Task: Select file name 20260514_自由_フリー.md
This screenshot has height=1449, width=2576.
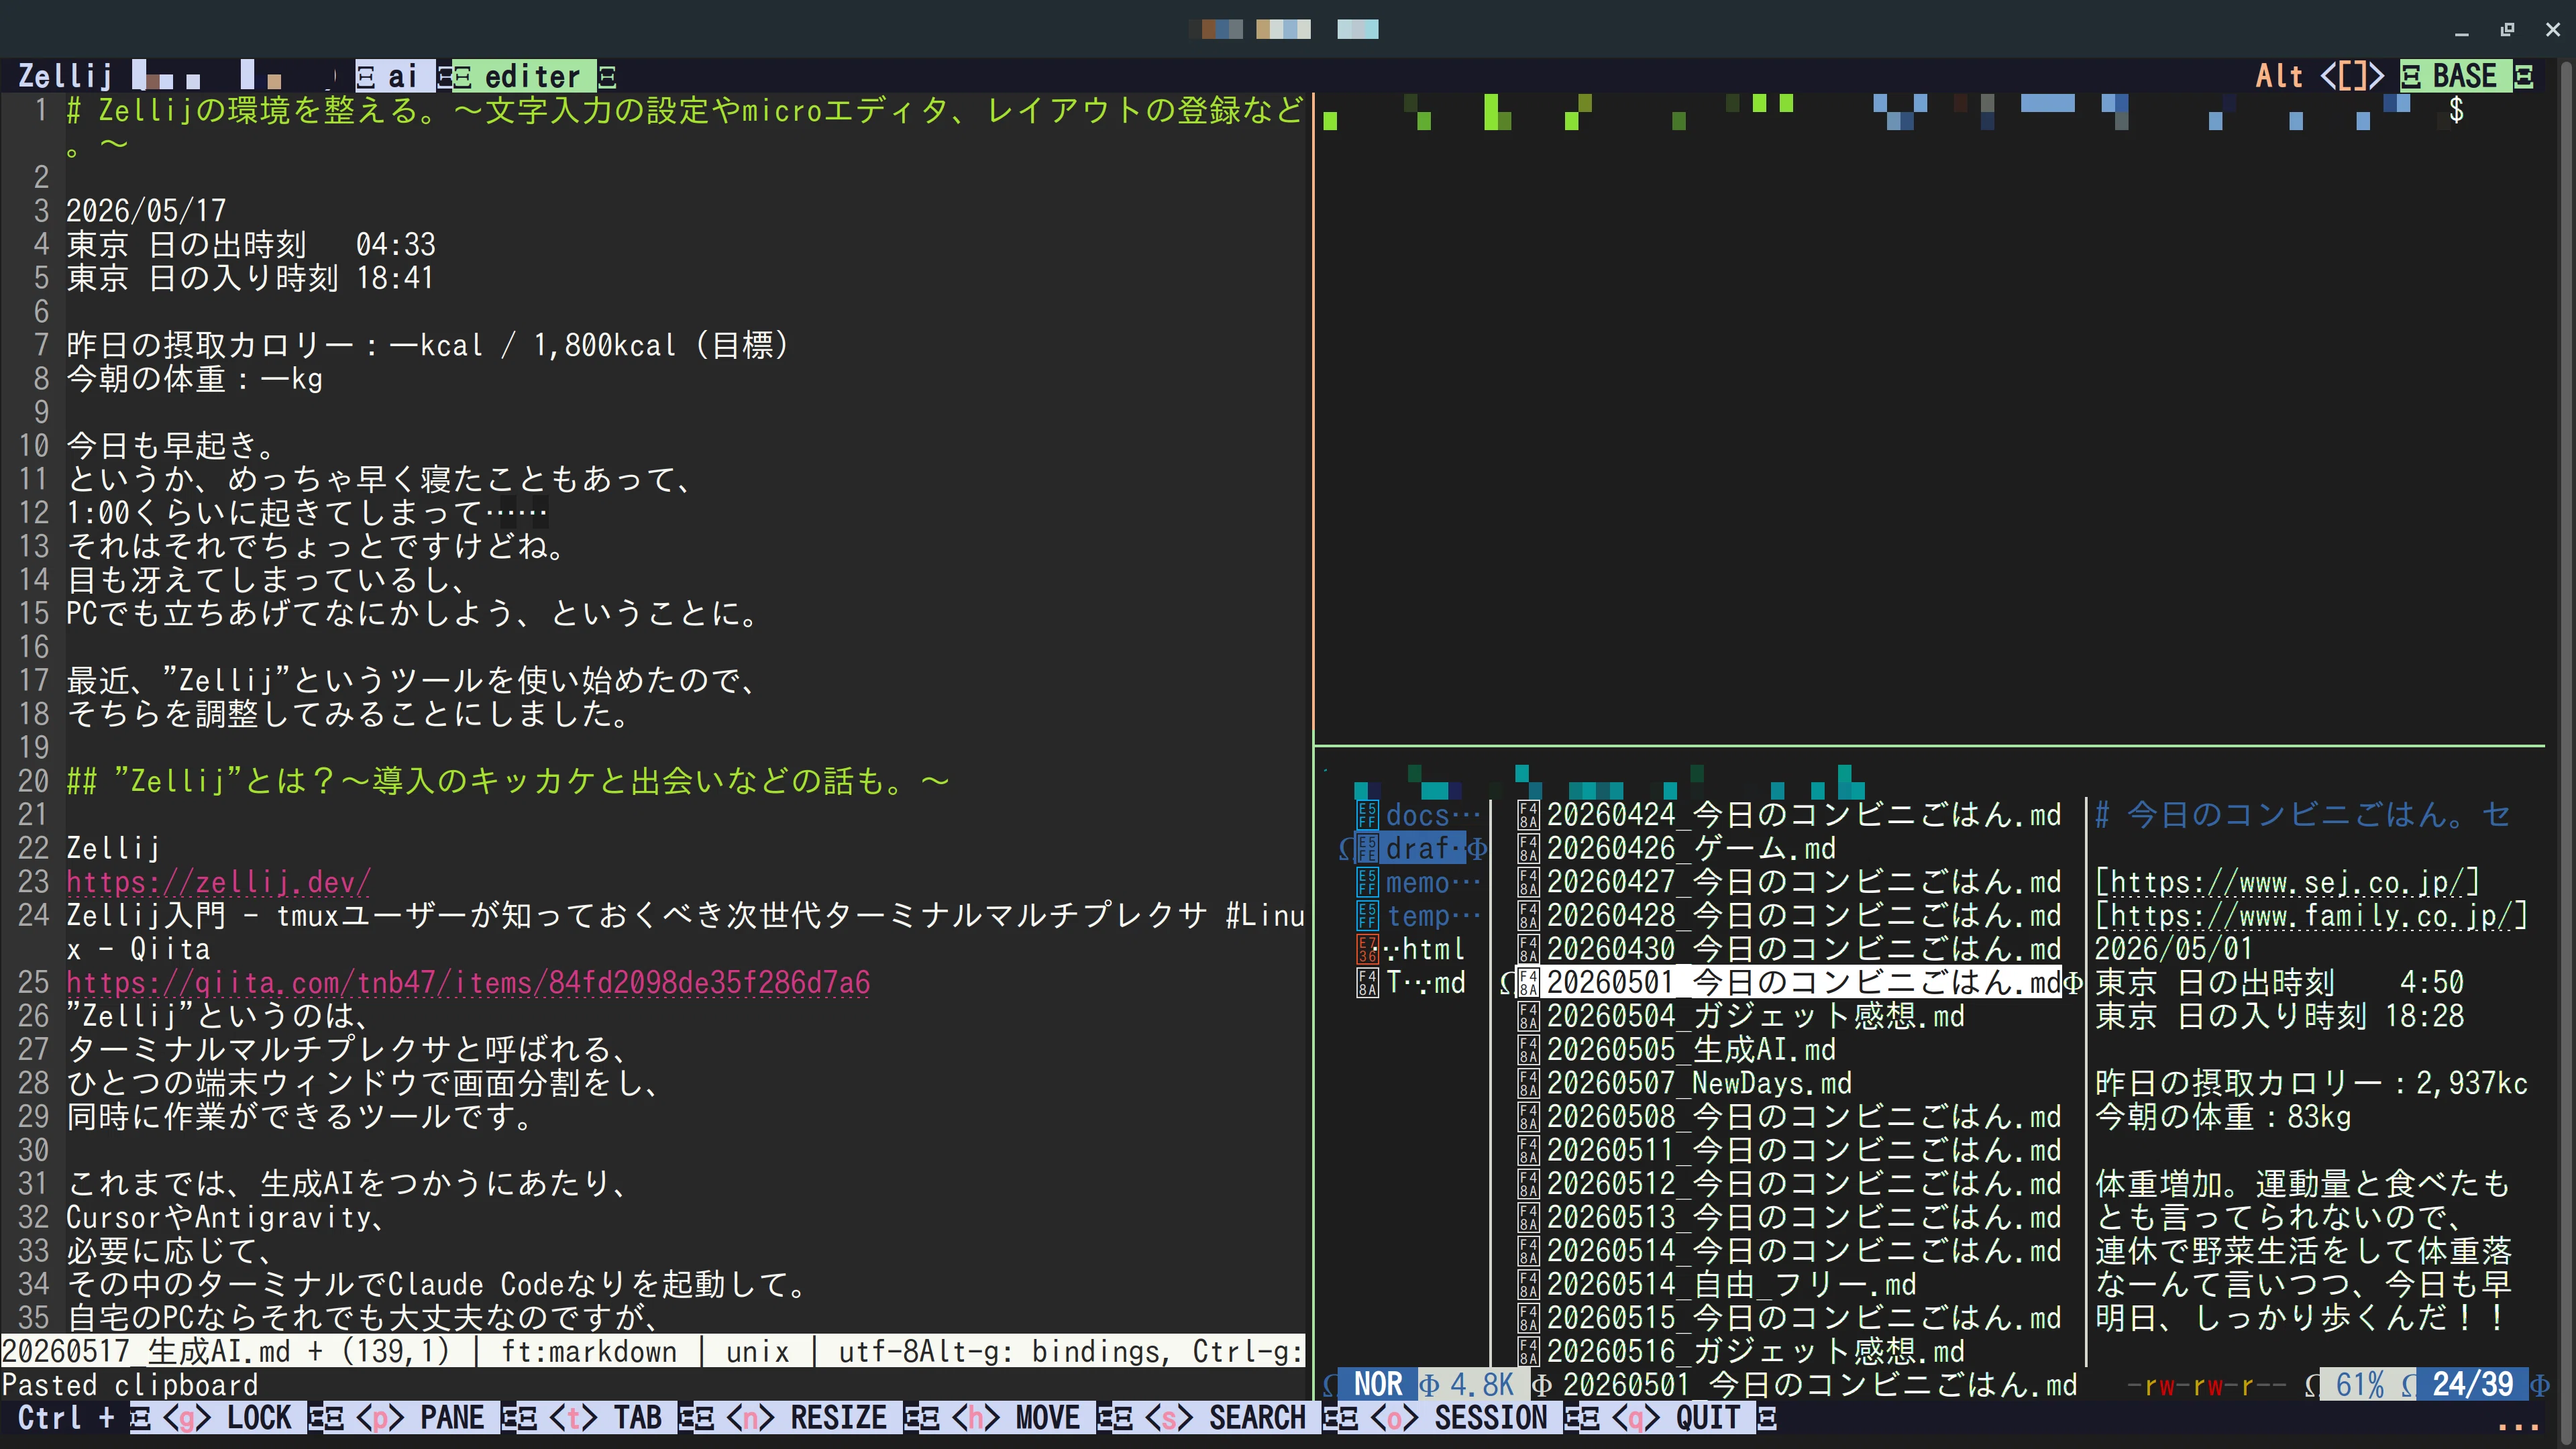Action: (1732, 1284)
